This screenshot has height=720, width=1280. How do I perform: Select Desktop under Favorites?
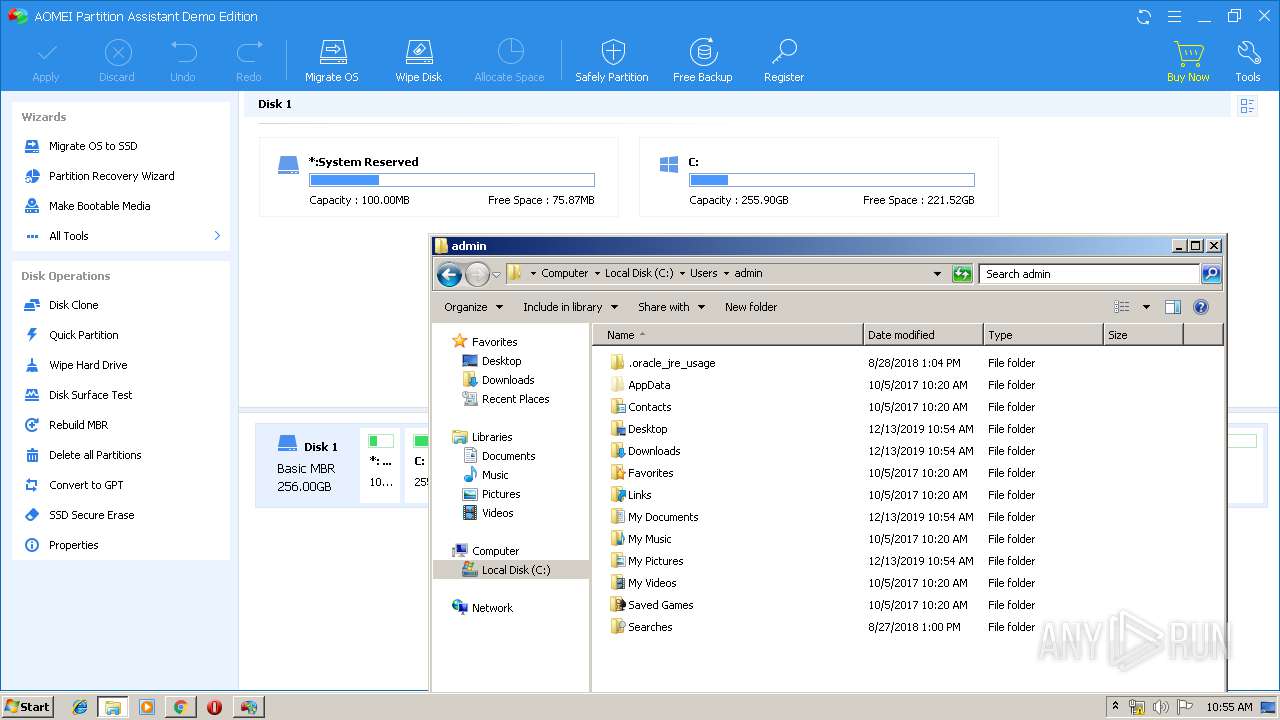(492, 361)
